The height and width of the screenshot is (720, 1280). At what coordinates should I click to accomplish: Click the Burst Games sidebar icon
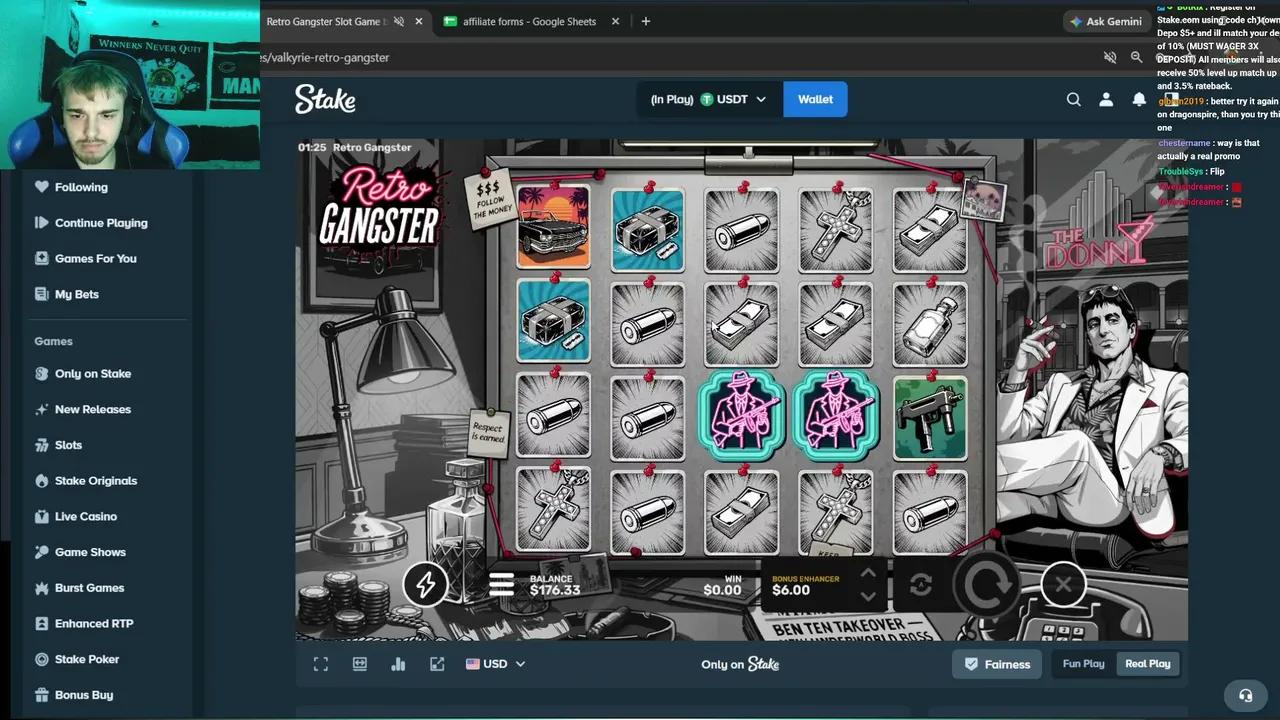(41, 588)
